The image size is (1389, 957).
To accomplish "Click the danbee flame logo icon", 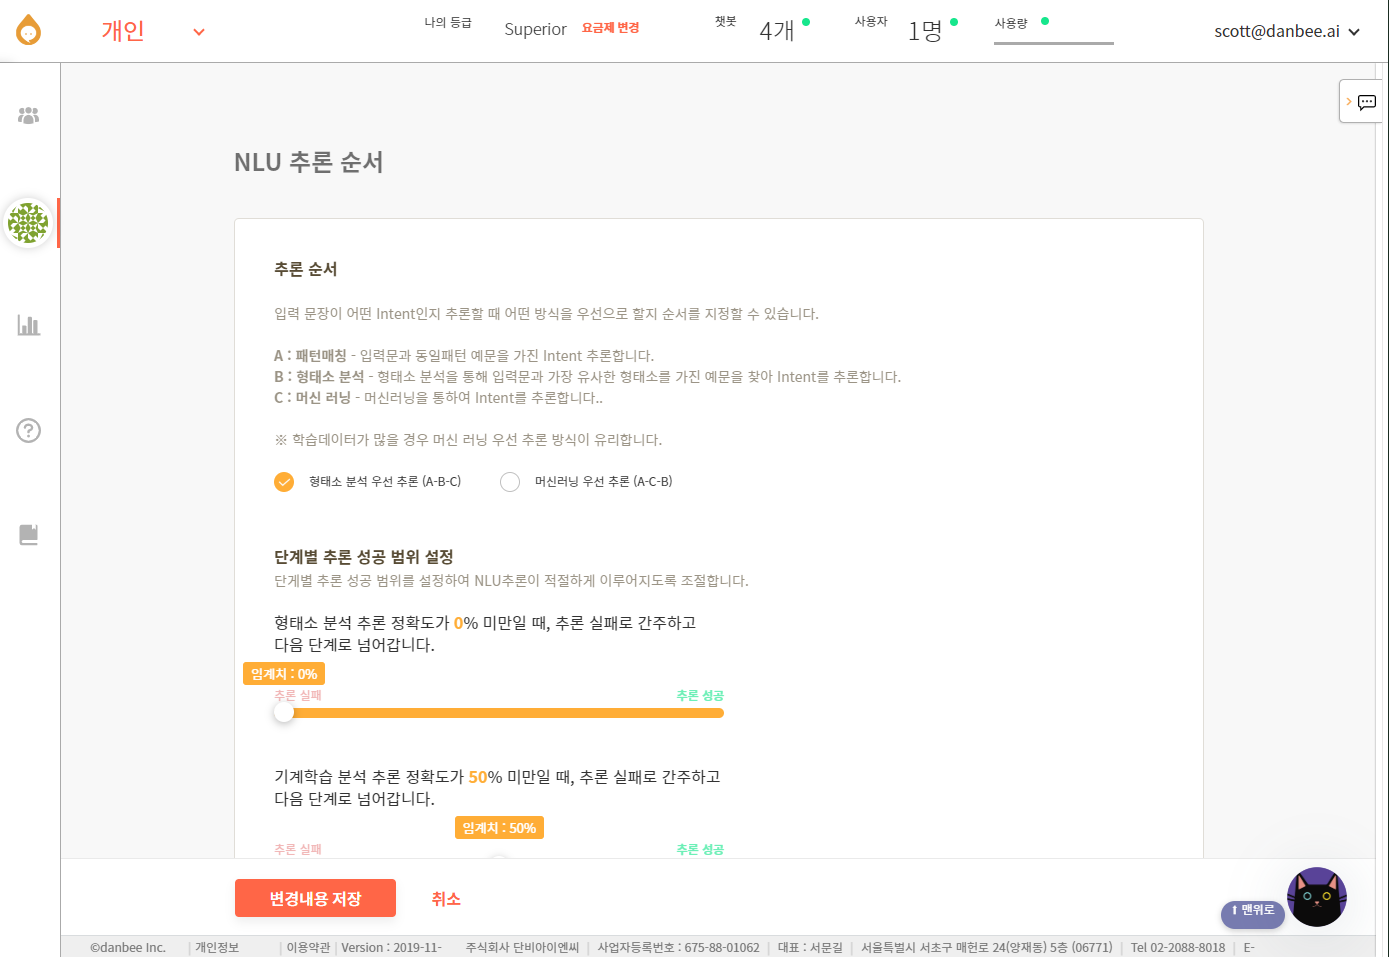I will click(x=29, y=30).
